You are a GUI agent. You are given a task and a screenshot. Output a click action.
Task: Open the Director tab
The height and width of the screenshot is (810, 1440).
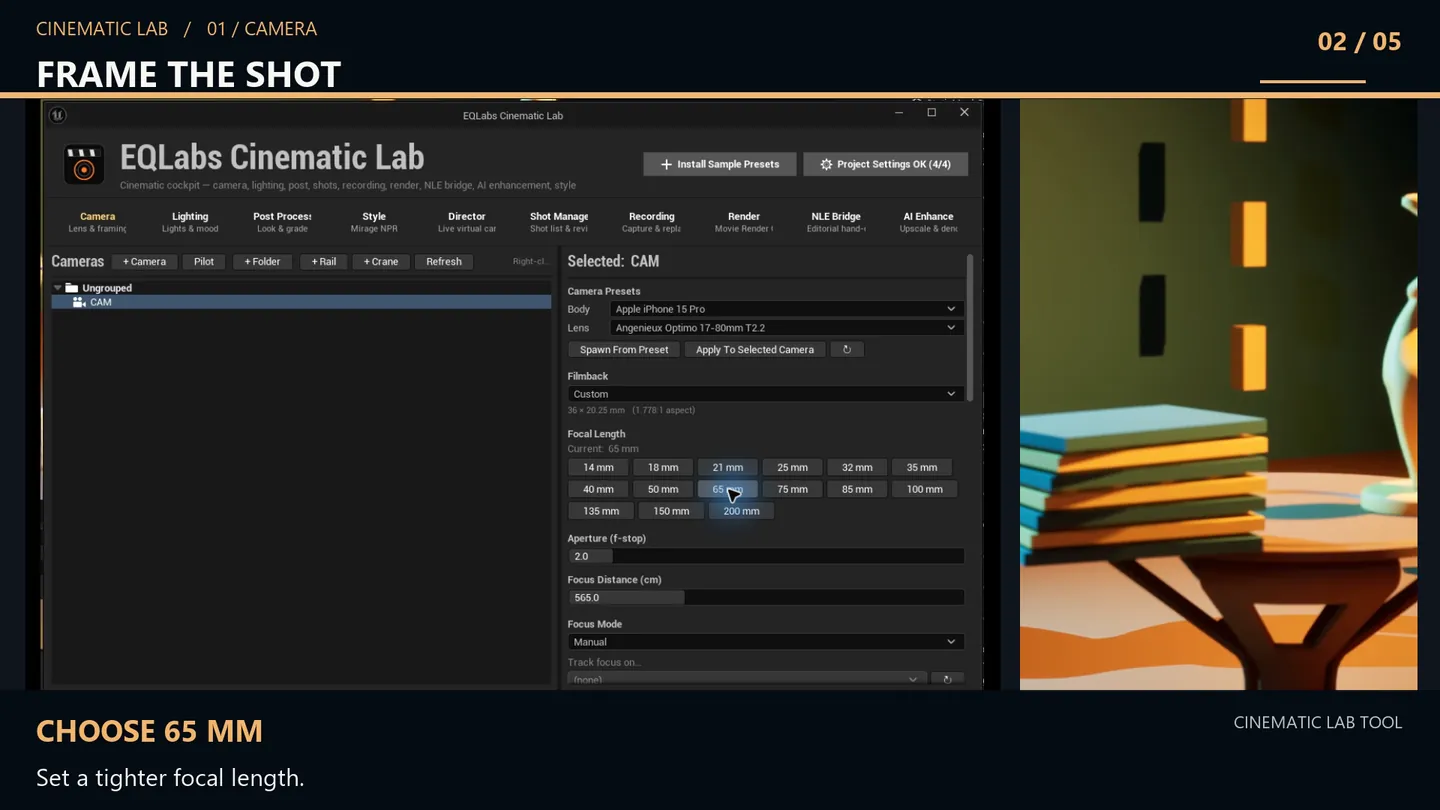(x=467, y=222)
